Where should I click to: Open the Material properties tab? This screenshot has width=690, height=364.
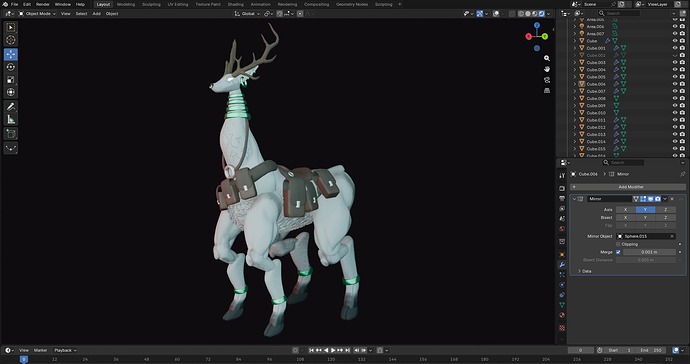click(x=562, y=315)
